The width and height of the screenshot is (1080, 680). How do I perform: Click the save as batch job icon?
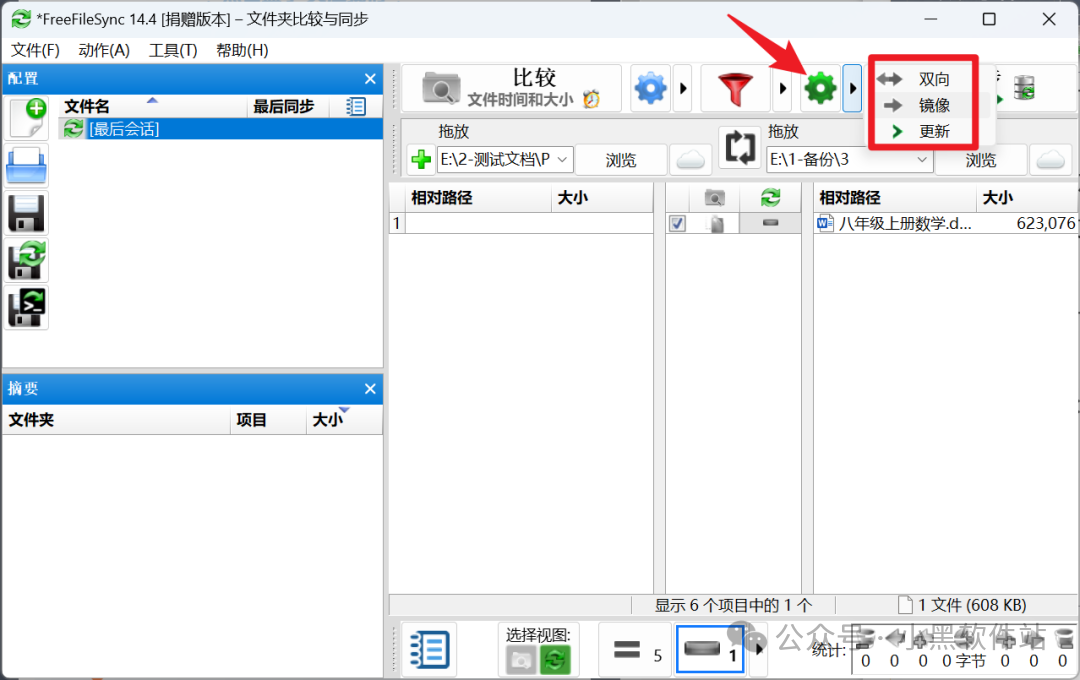(26, 307)
